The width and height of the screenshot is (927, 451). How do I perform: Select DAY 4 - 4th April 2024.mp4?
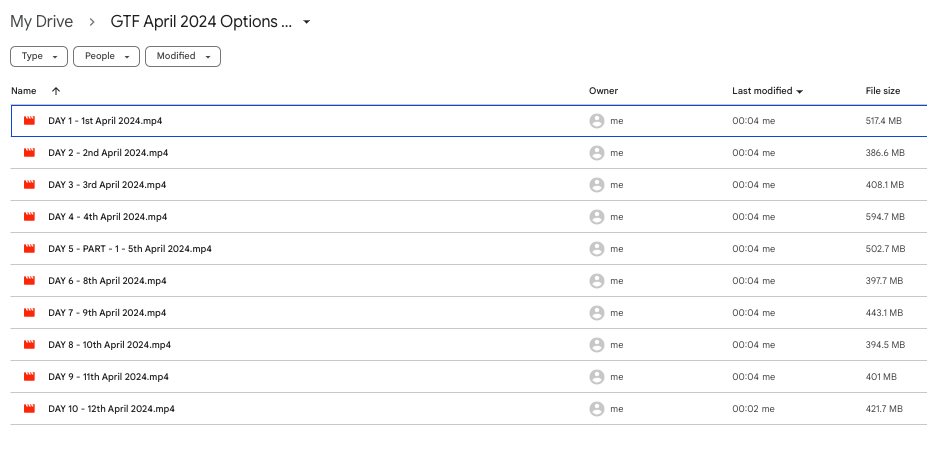(107, 217)
